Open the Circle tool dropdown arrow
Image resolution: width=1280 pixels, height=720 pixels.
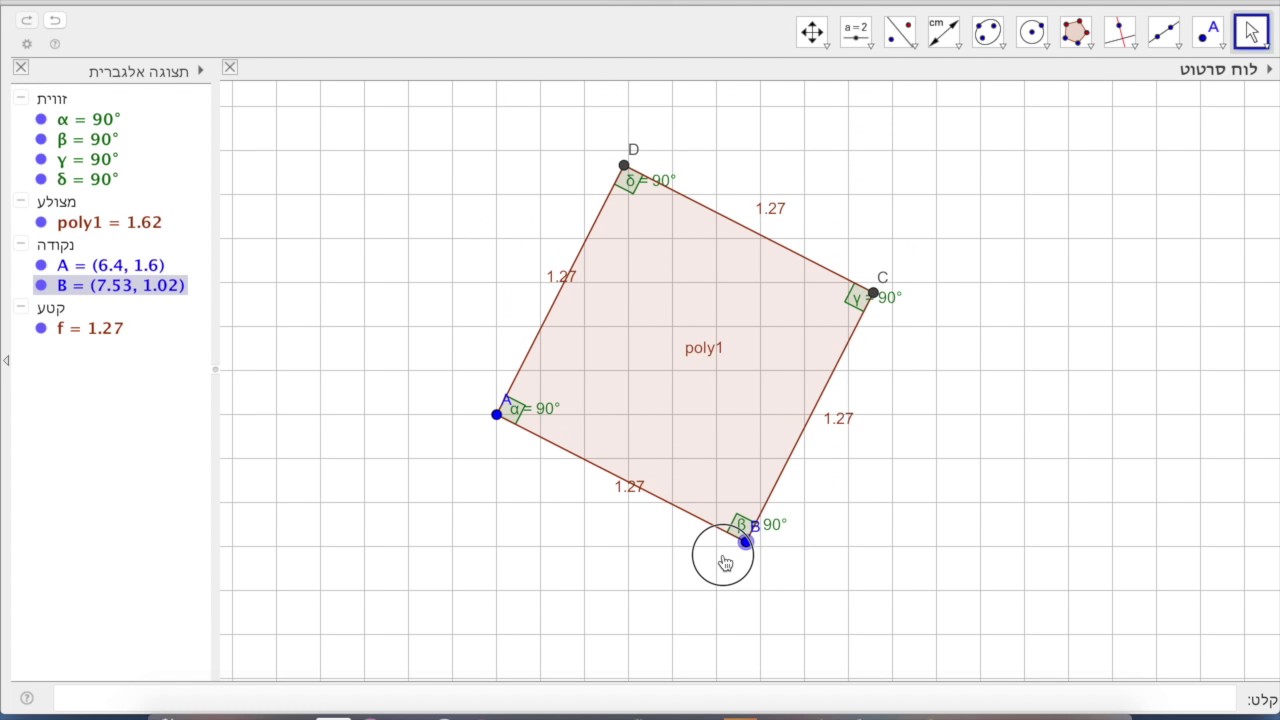[1047, 46]
